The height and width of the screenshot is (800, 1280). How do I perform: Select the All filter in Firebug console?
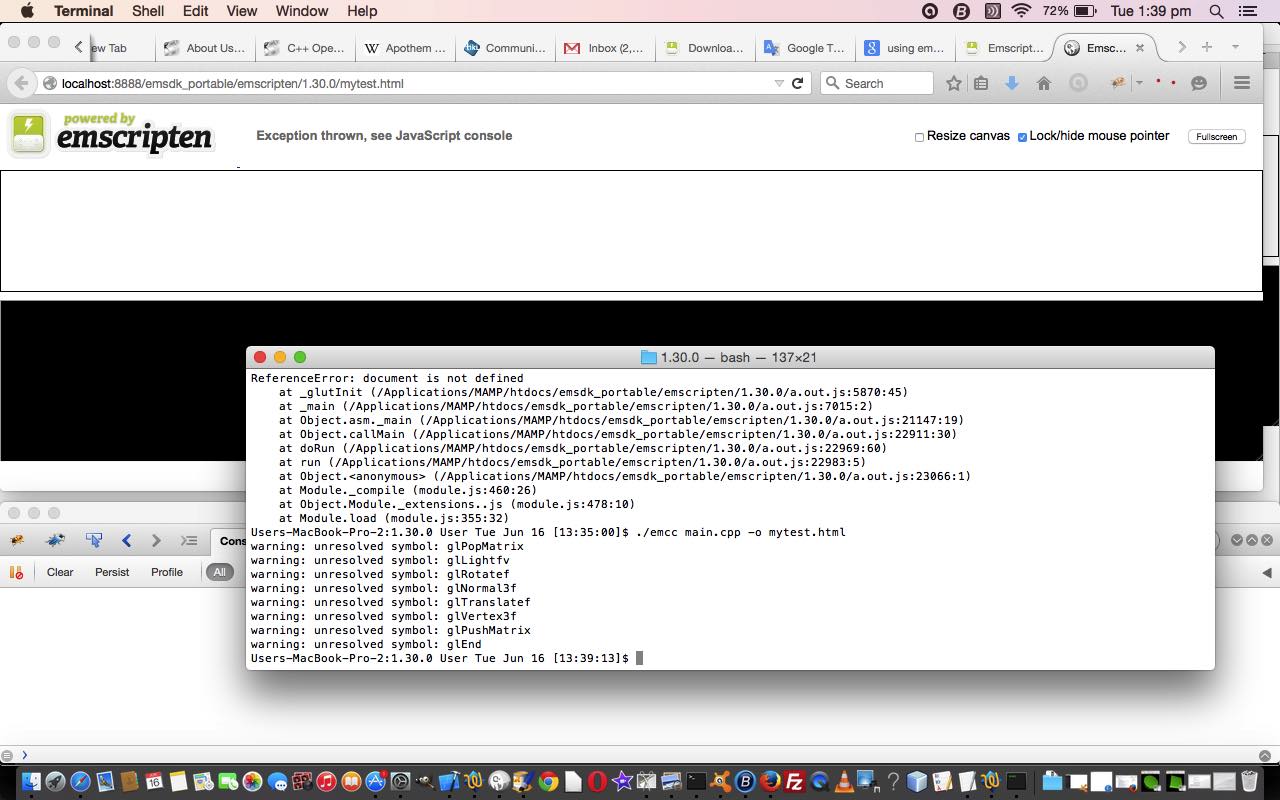(219, 572)
